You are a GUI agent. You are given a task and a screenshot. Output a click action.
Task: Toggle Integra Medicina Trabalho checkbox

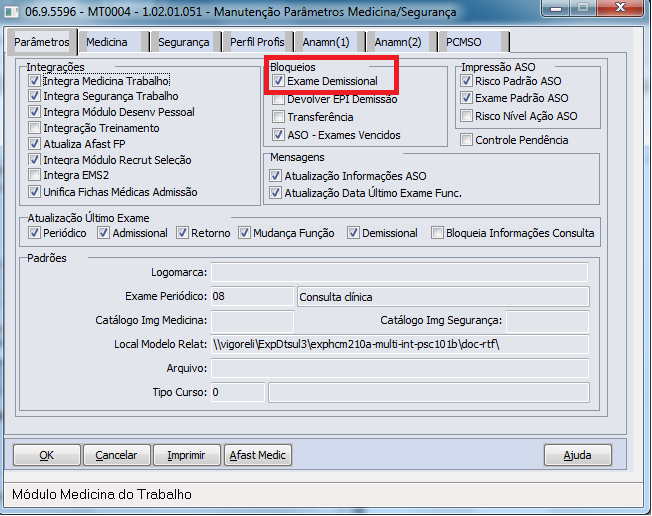pyautogui.click(x=34, y=81)
